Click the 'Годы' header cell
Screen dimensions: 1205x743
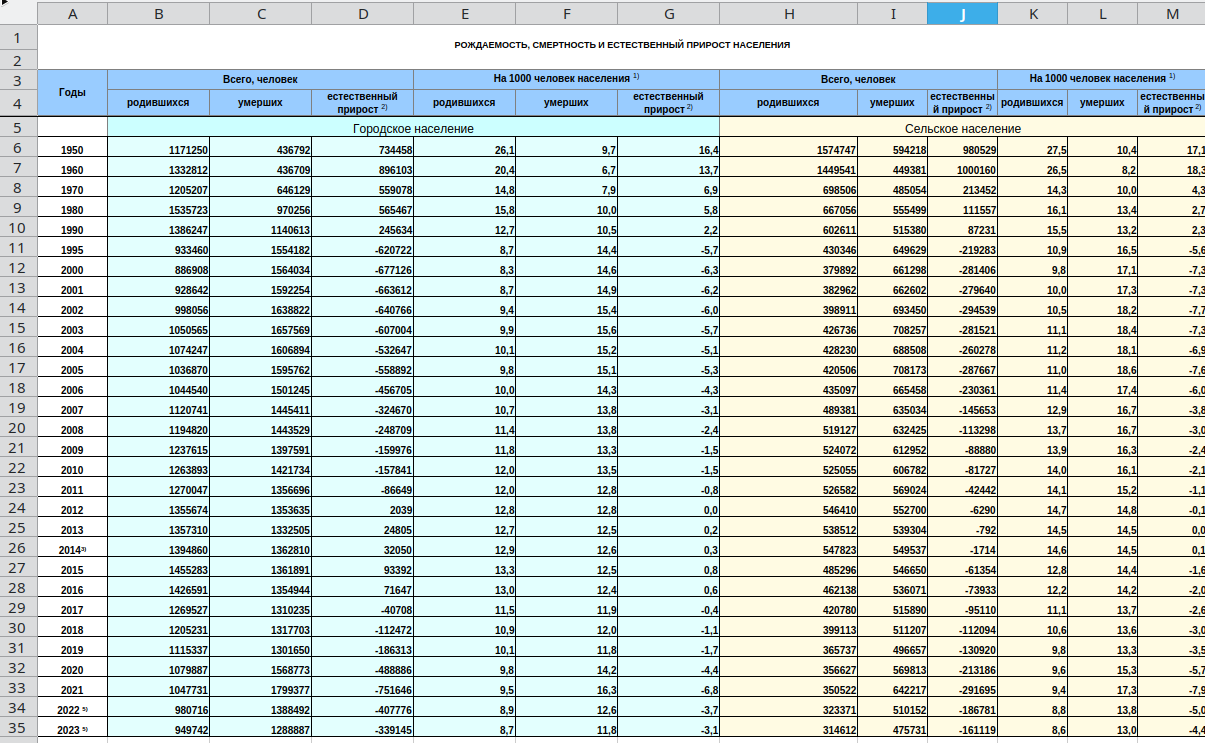[x=72, y=92]
